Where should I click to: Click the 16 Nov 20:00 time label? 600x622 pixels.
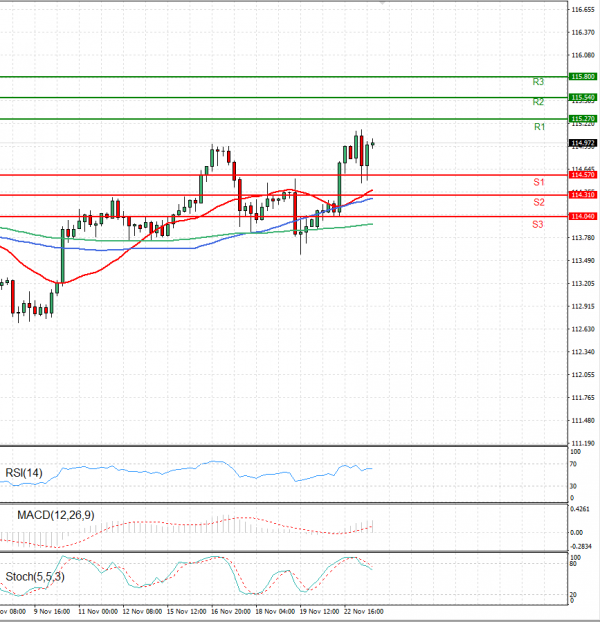[x=231, y=612]
